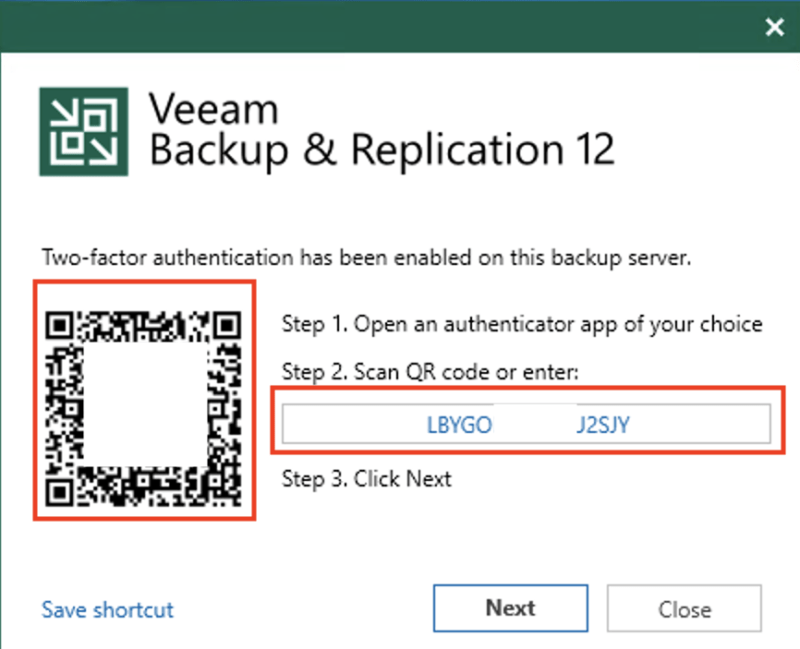Image resolution: width=800 pixels, height=649 pixels.
Task: Close the dialog with the X icon
Action: point(774,27)
